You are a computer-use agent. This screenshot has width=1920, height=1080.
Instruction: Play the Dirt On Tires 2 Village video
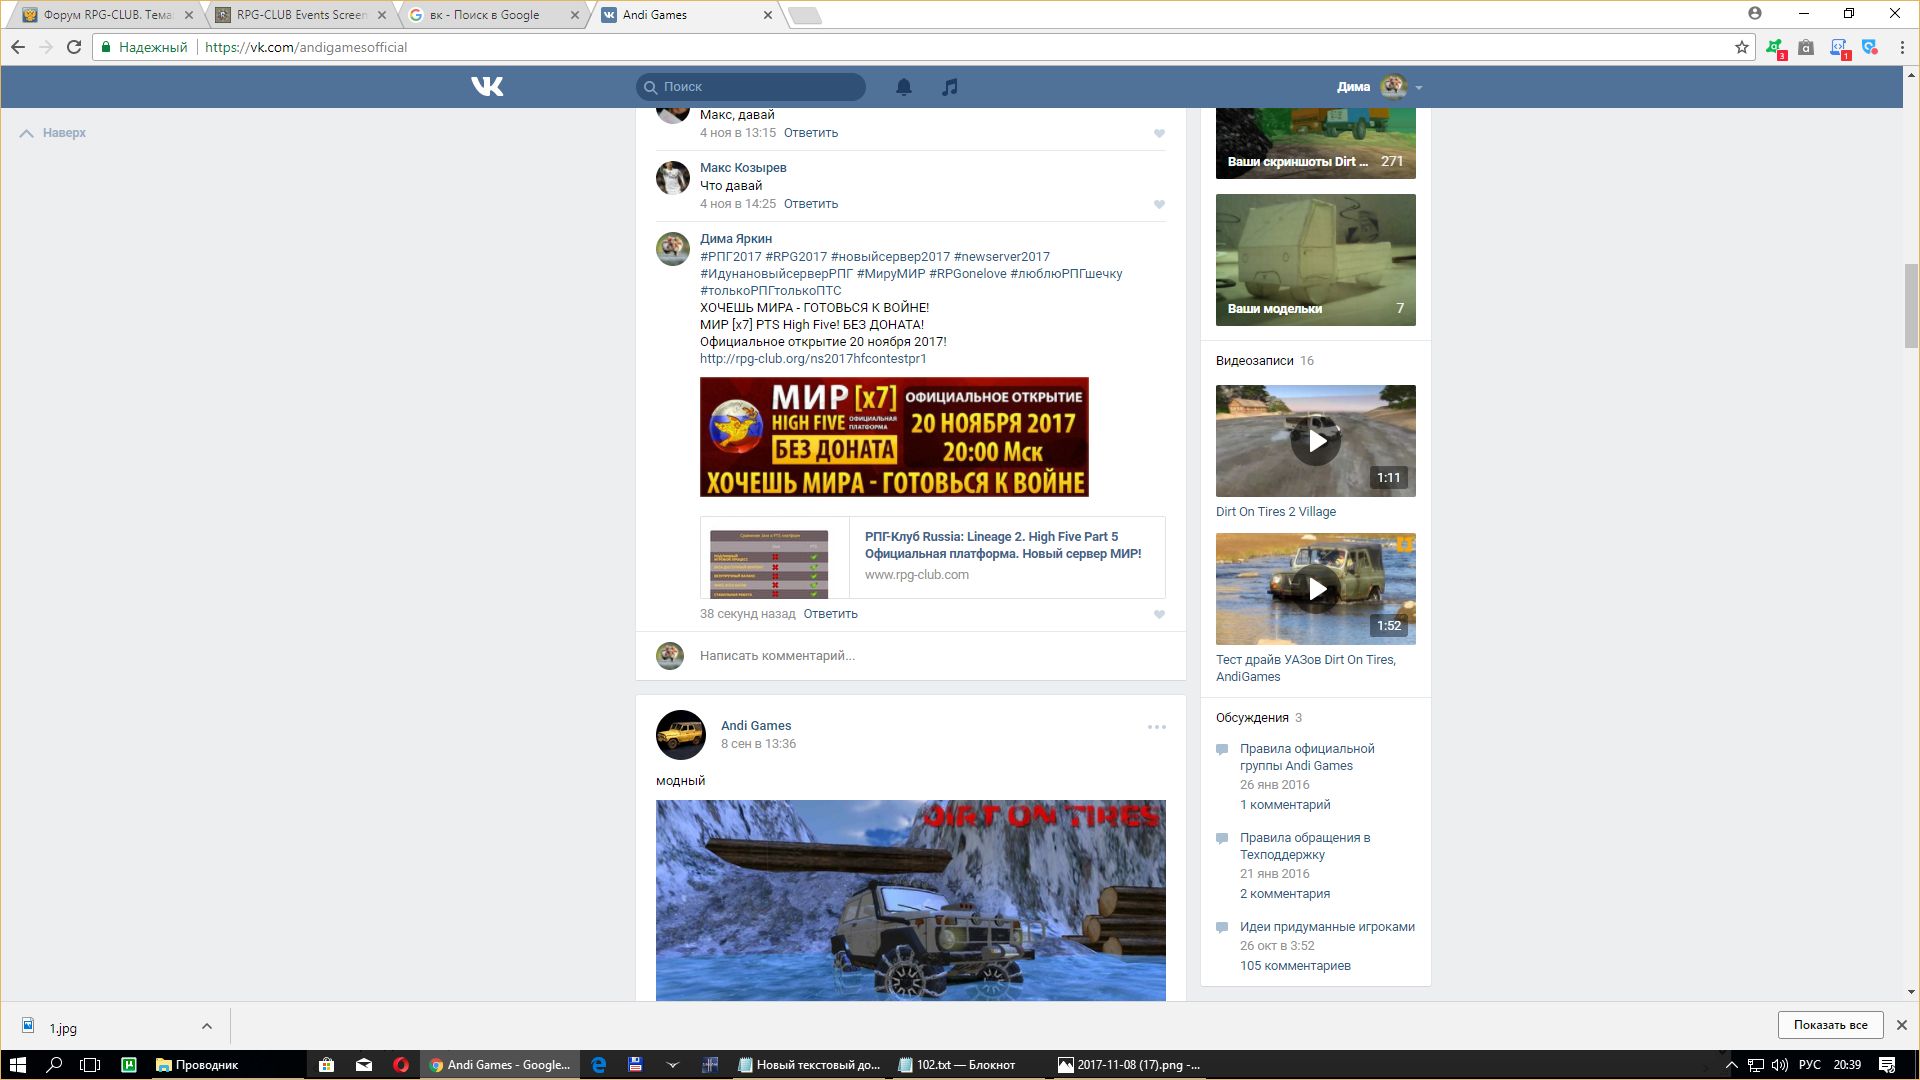[1315, 441]
